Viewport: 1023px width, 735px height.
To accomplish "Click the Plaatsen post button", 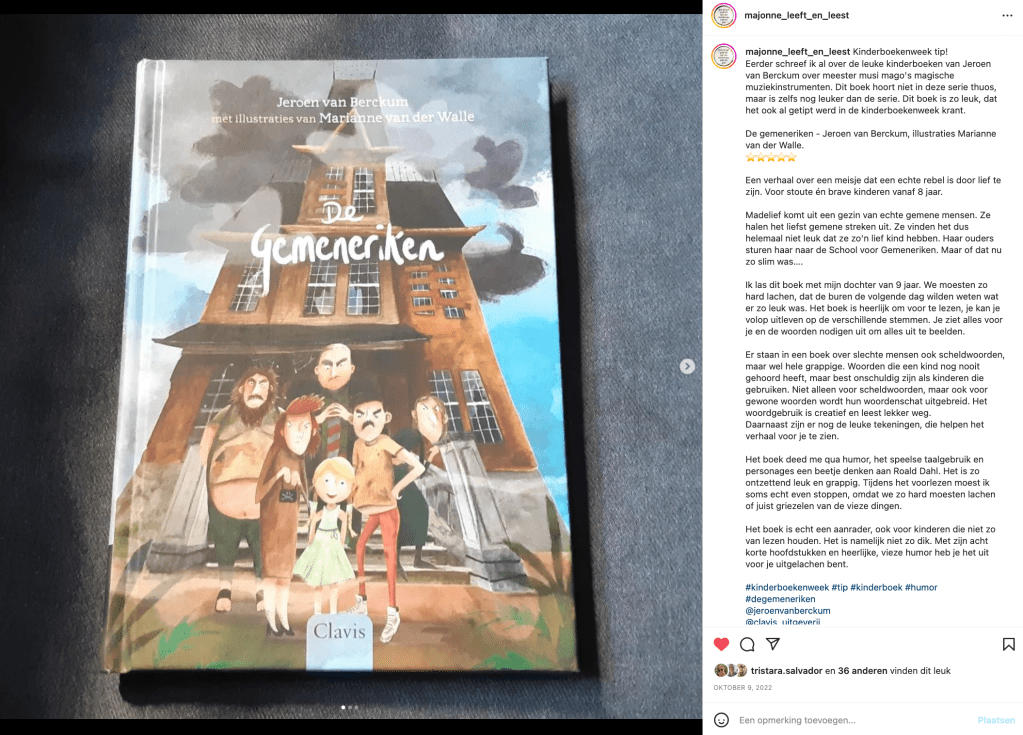I will tap(996, 720).
